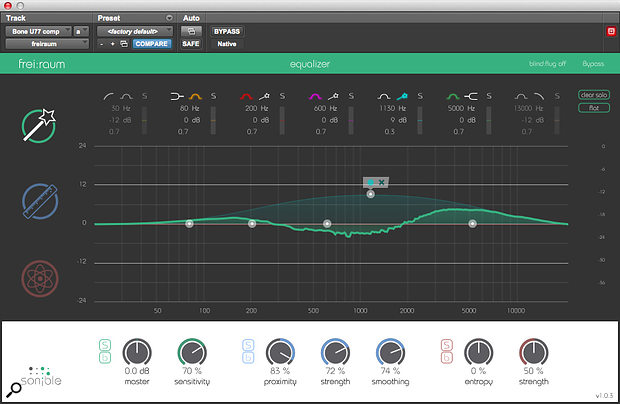Image resolution: width=620 pixels, height=404 pixels.
Task: Click the red plug-in target button at the top right
Action: pyautogui.click(x=611, y=31)
